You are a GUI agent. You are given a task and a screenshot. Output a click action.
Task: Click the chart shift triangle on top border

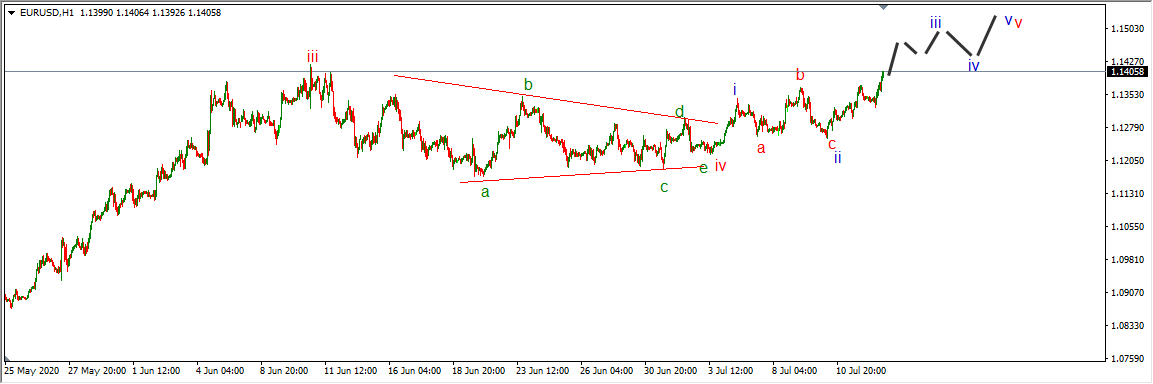[883, 7]
